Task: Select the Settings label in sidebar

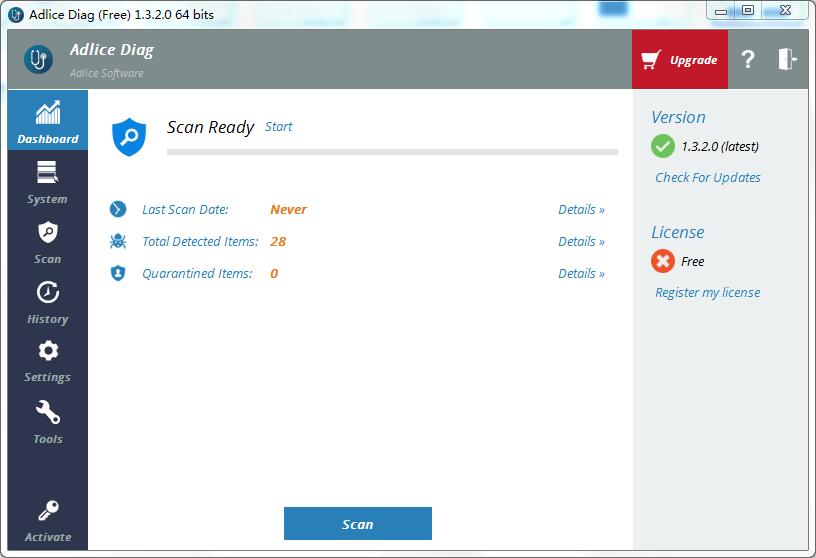Action: (x=47, y=377)
